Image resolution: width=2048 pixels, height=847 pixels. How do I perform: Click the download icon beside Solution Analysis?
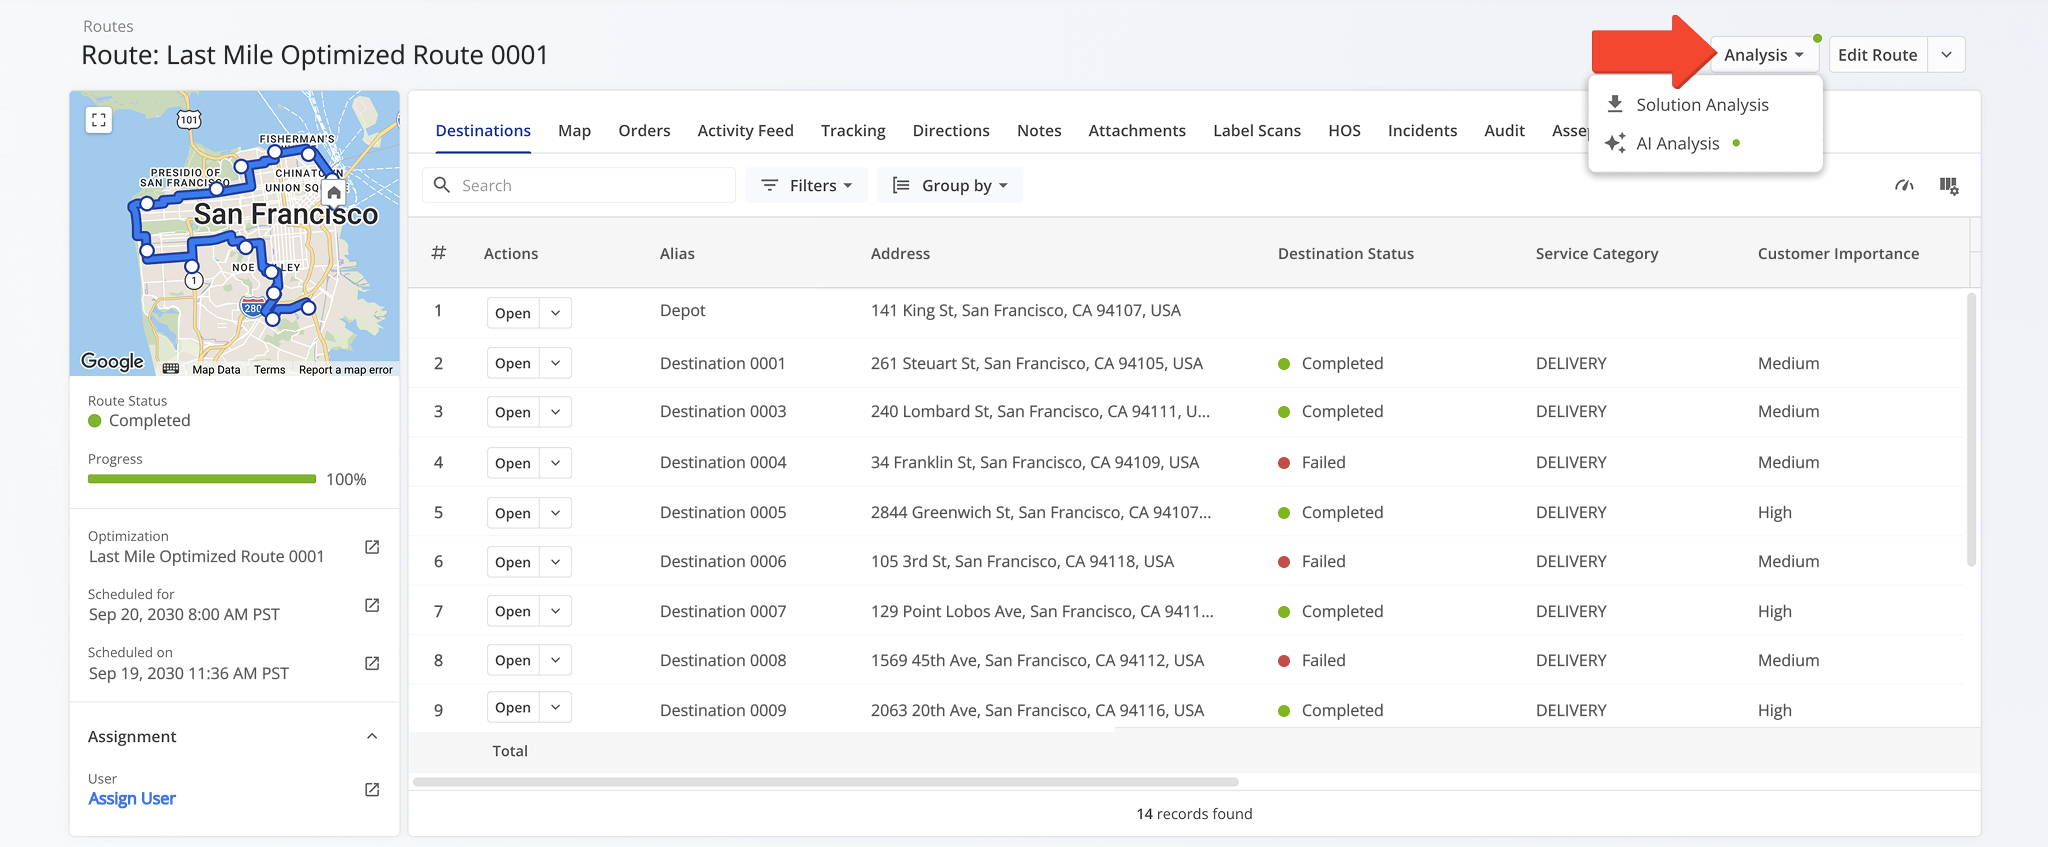1615,104
